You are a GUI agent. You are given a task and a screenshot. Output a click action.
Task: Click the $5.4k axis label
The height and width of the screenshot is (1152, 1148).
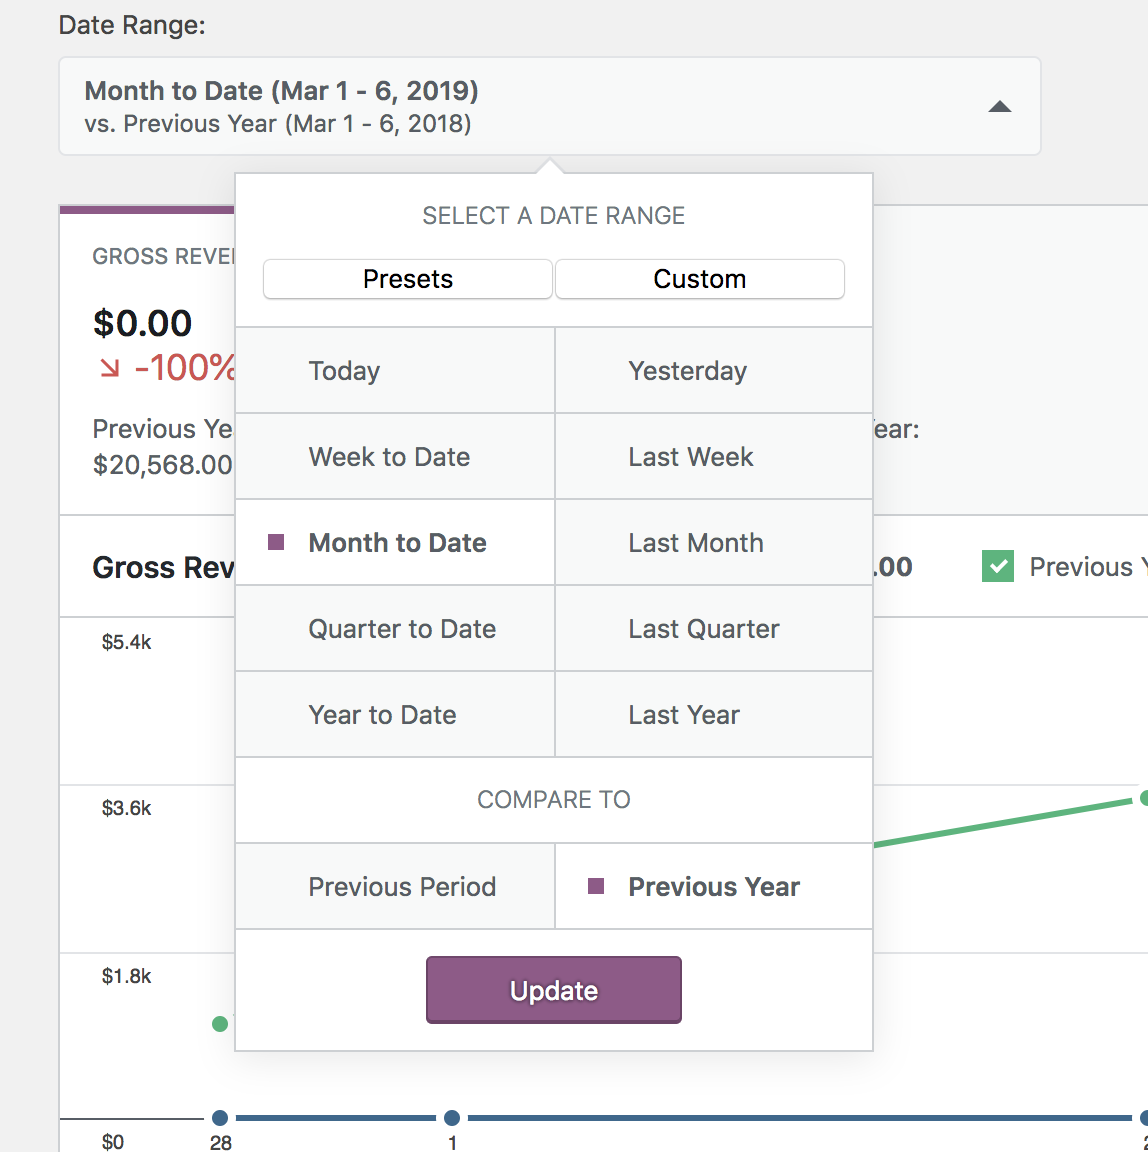tap(126, 642)
